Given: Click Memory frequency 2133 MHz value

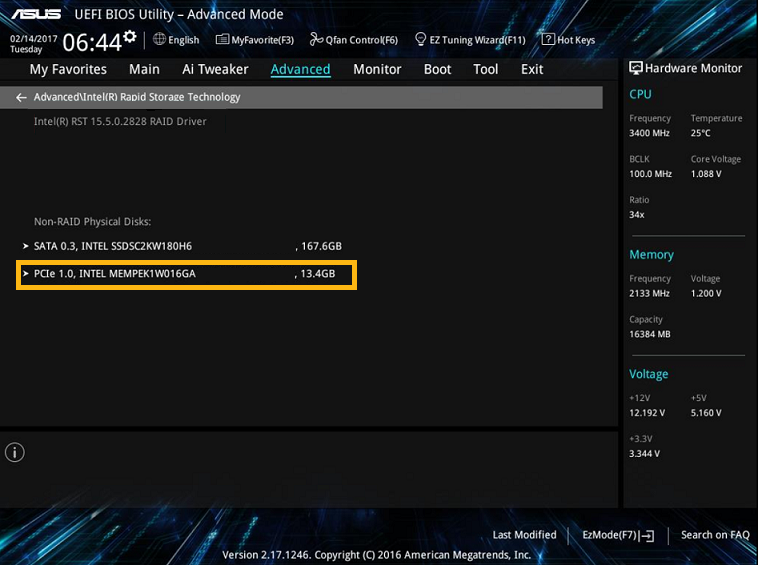Looking at the screenshot, I should pos(649,293).
